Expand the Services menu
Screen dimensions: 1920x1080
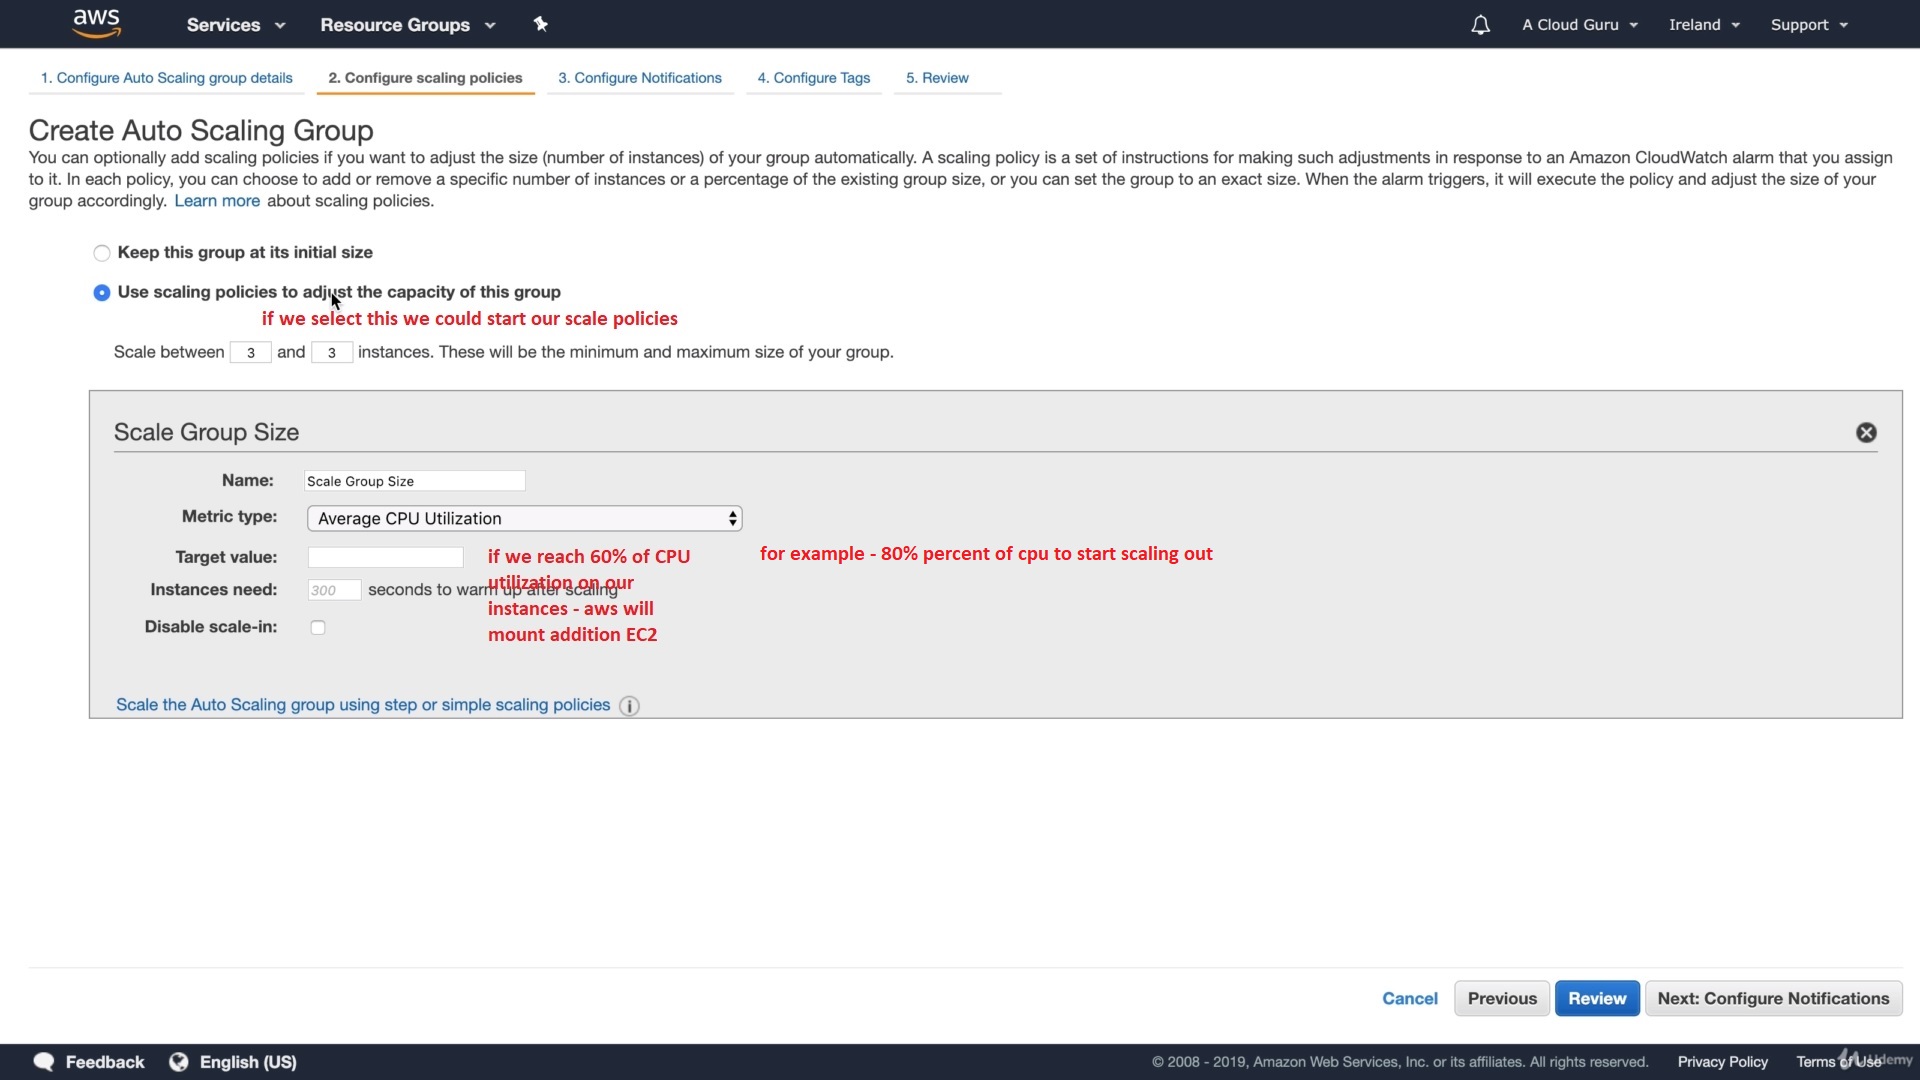tap(235, 25)
